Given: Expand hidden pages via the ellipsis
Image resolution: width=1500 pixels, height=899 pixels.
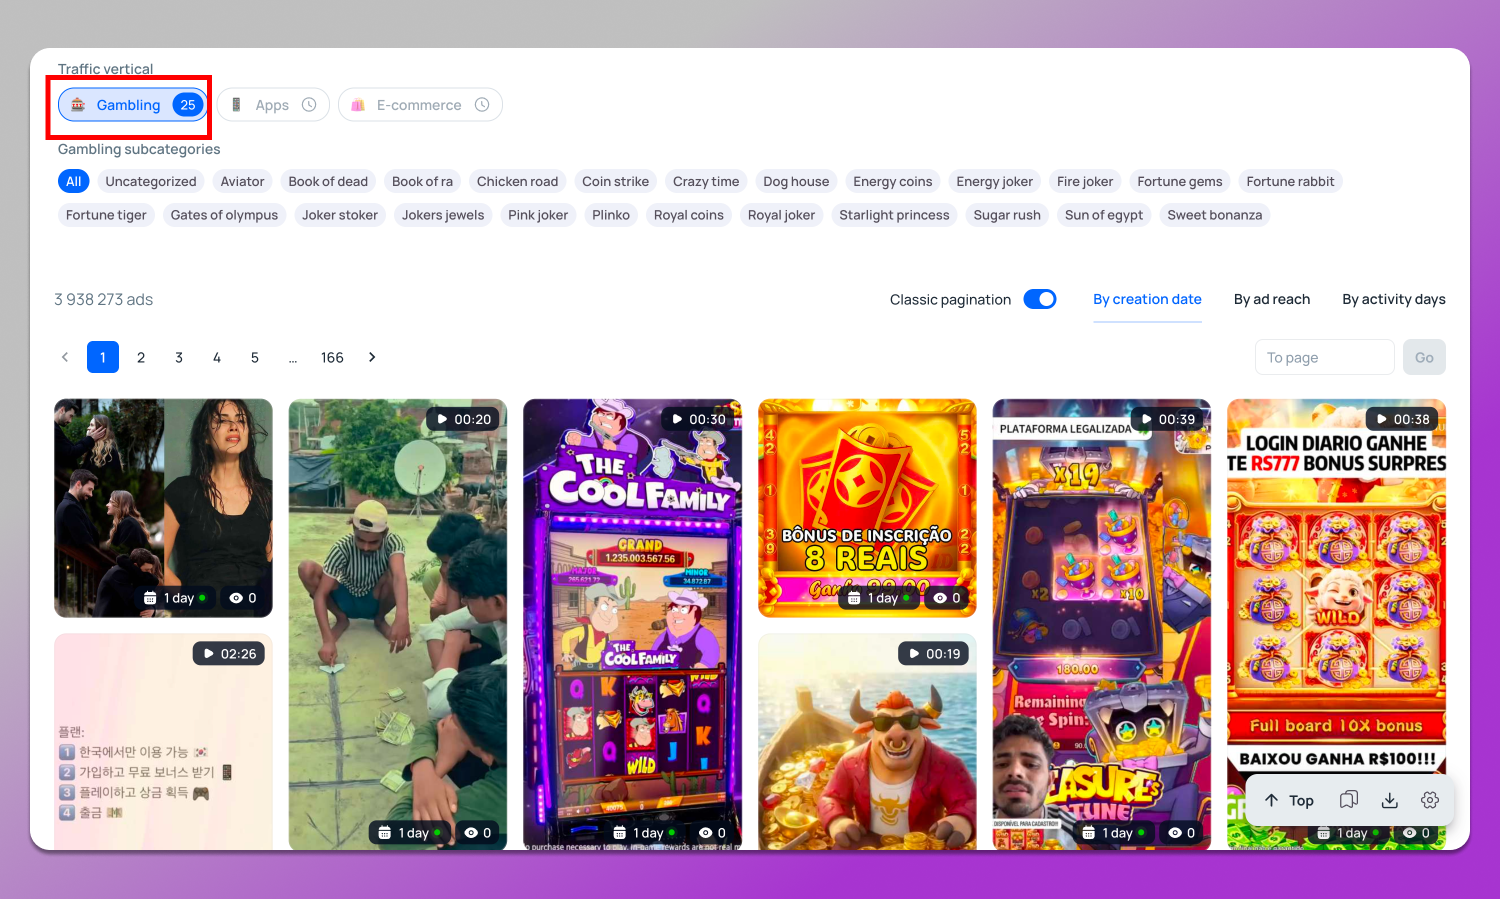Looking at the screenshot, I should [x=293, y=358].
